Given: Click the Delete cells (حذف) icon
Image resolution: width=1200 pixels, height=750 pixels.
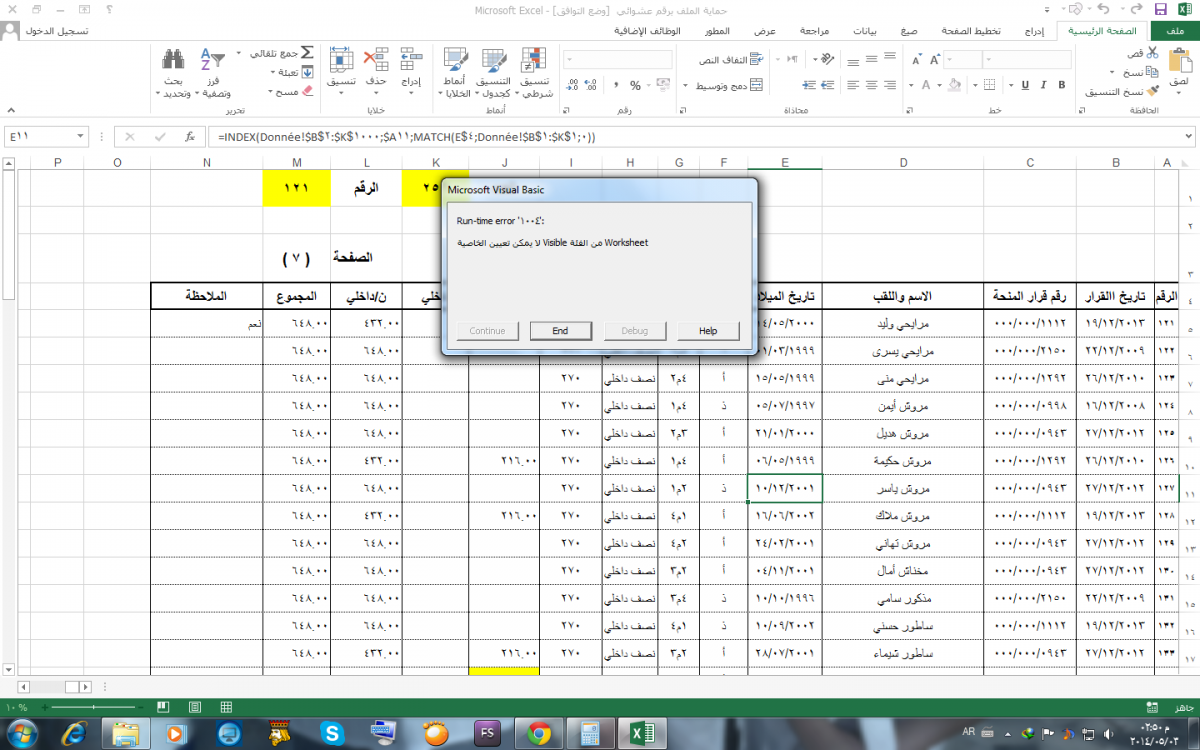Looking at the screenshot, I should click(376, 58).
